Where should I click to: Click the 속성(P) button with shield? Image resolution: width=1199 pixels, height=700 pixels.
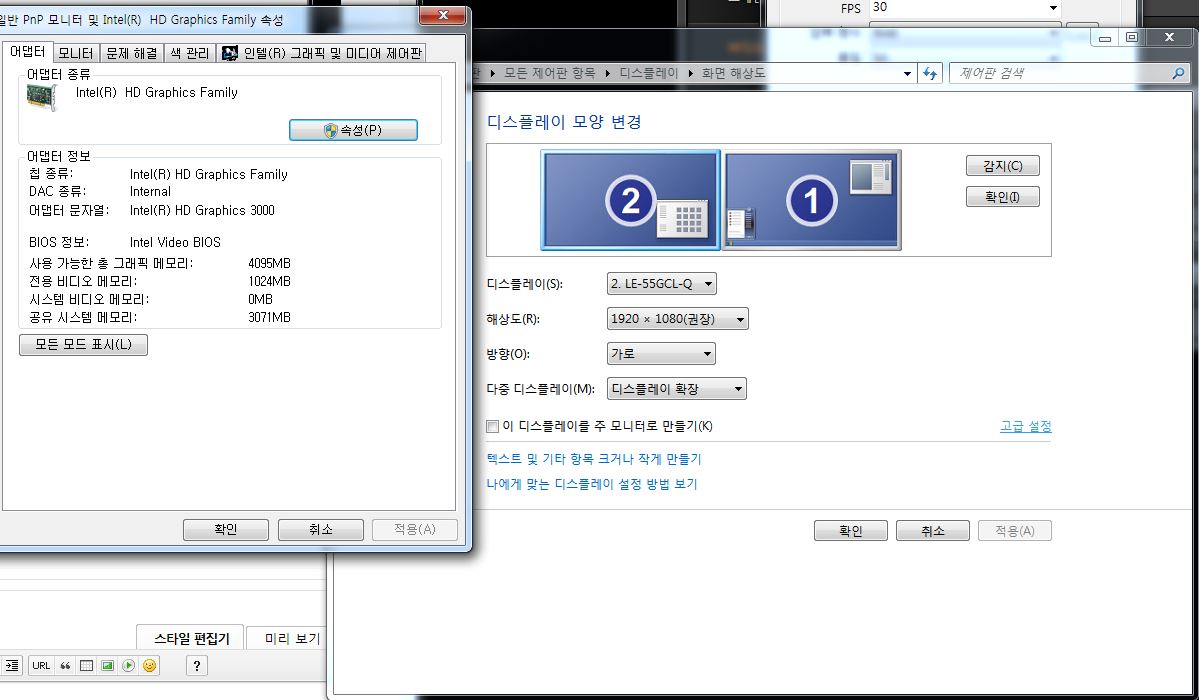353,130
